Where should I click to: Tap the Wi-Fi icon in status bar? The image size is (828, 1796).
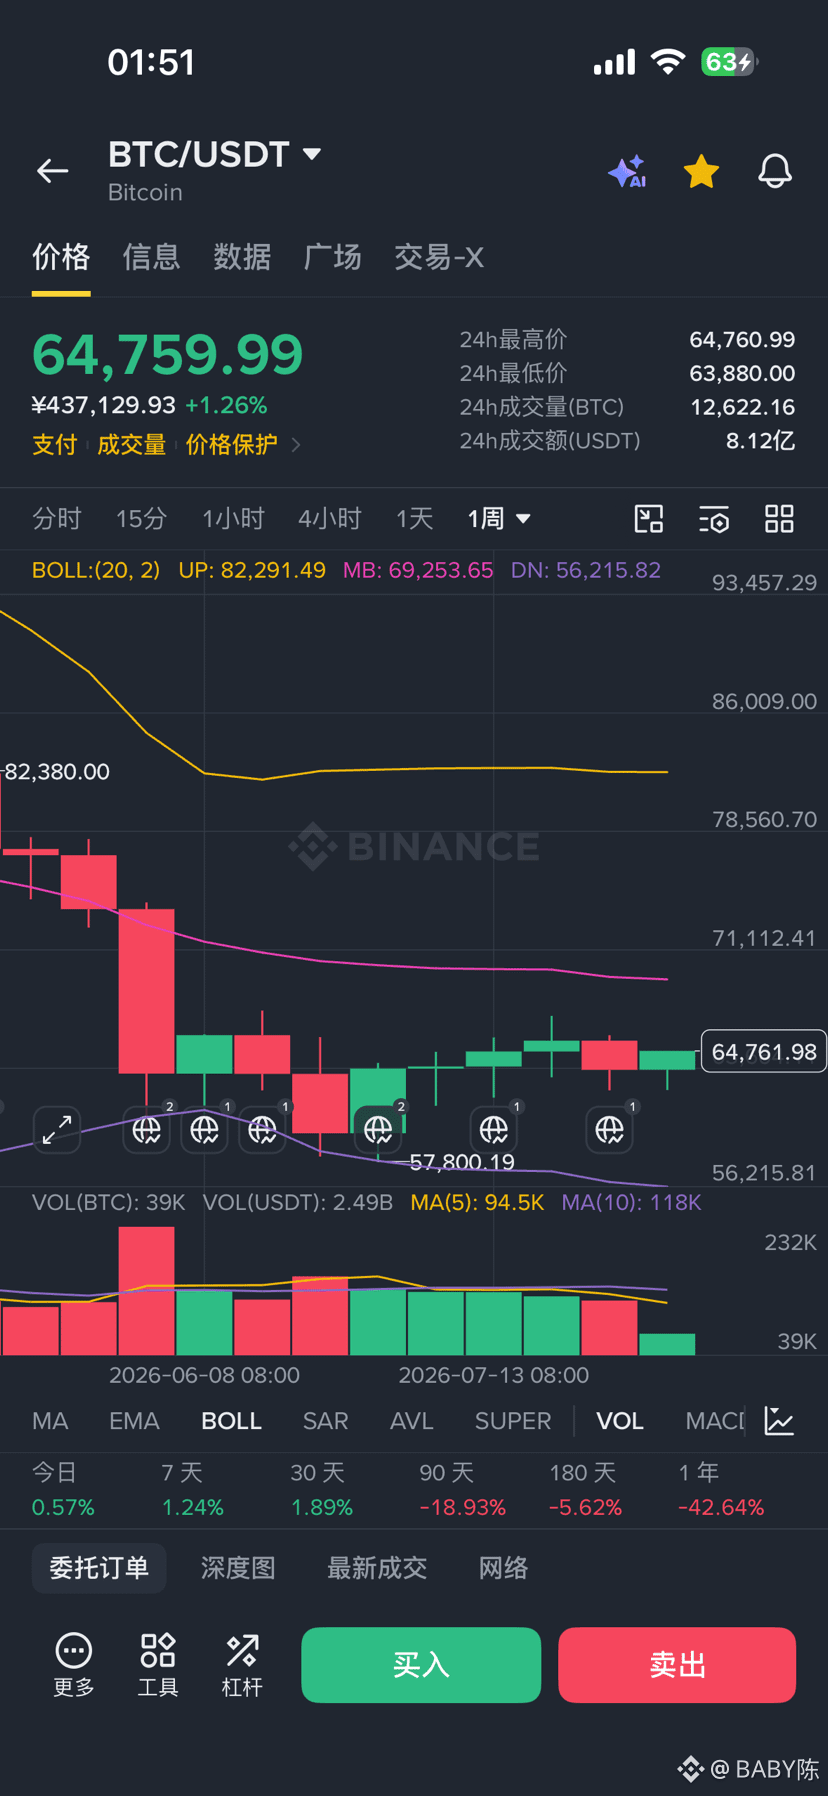point(667,62)
